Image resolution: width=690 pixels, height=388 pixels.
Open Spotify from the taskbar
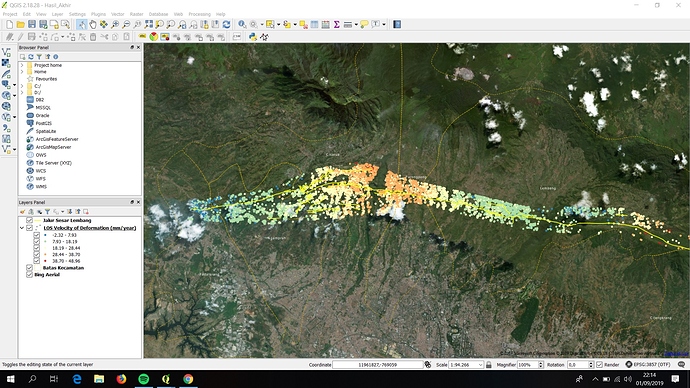point(143,379)
